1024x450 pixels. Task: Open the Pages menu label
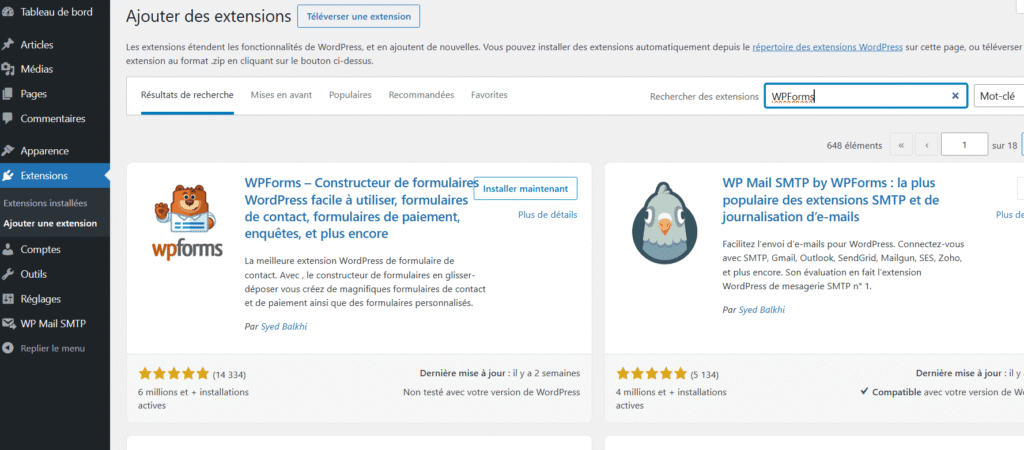coord(33,94)
